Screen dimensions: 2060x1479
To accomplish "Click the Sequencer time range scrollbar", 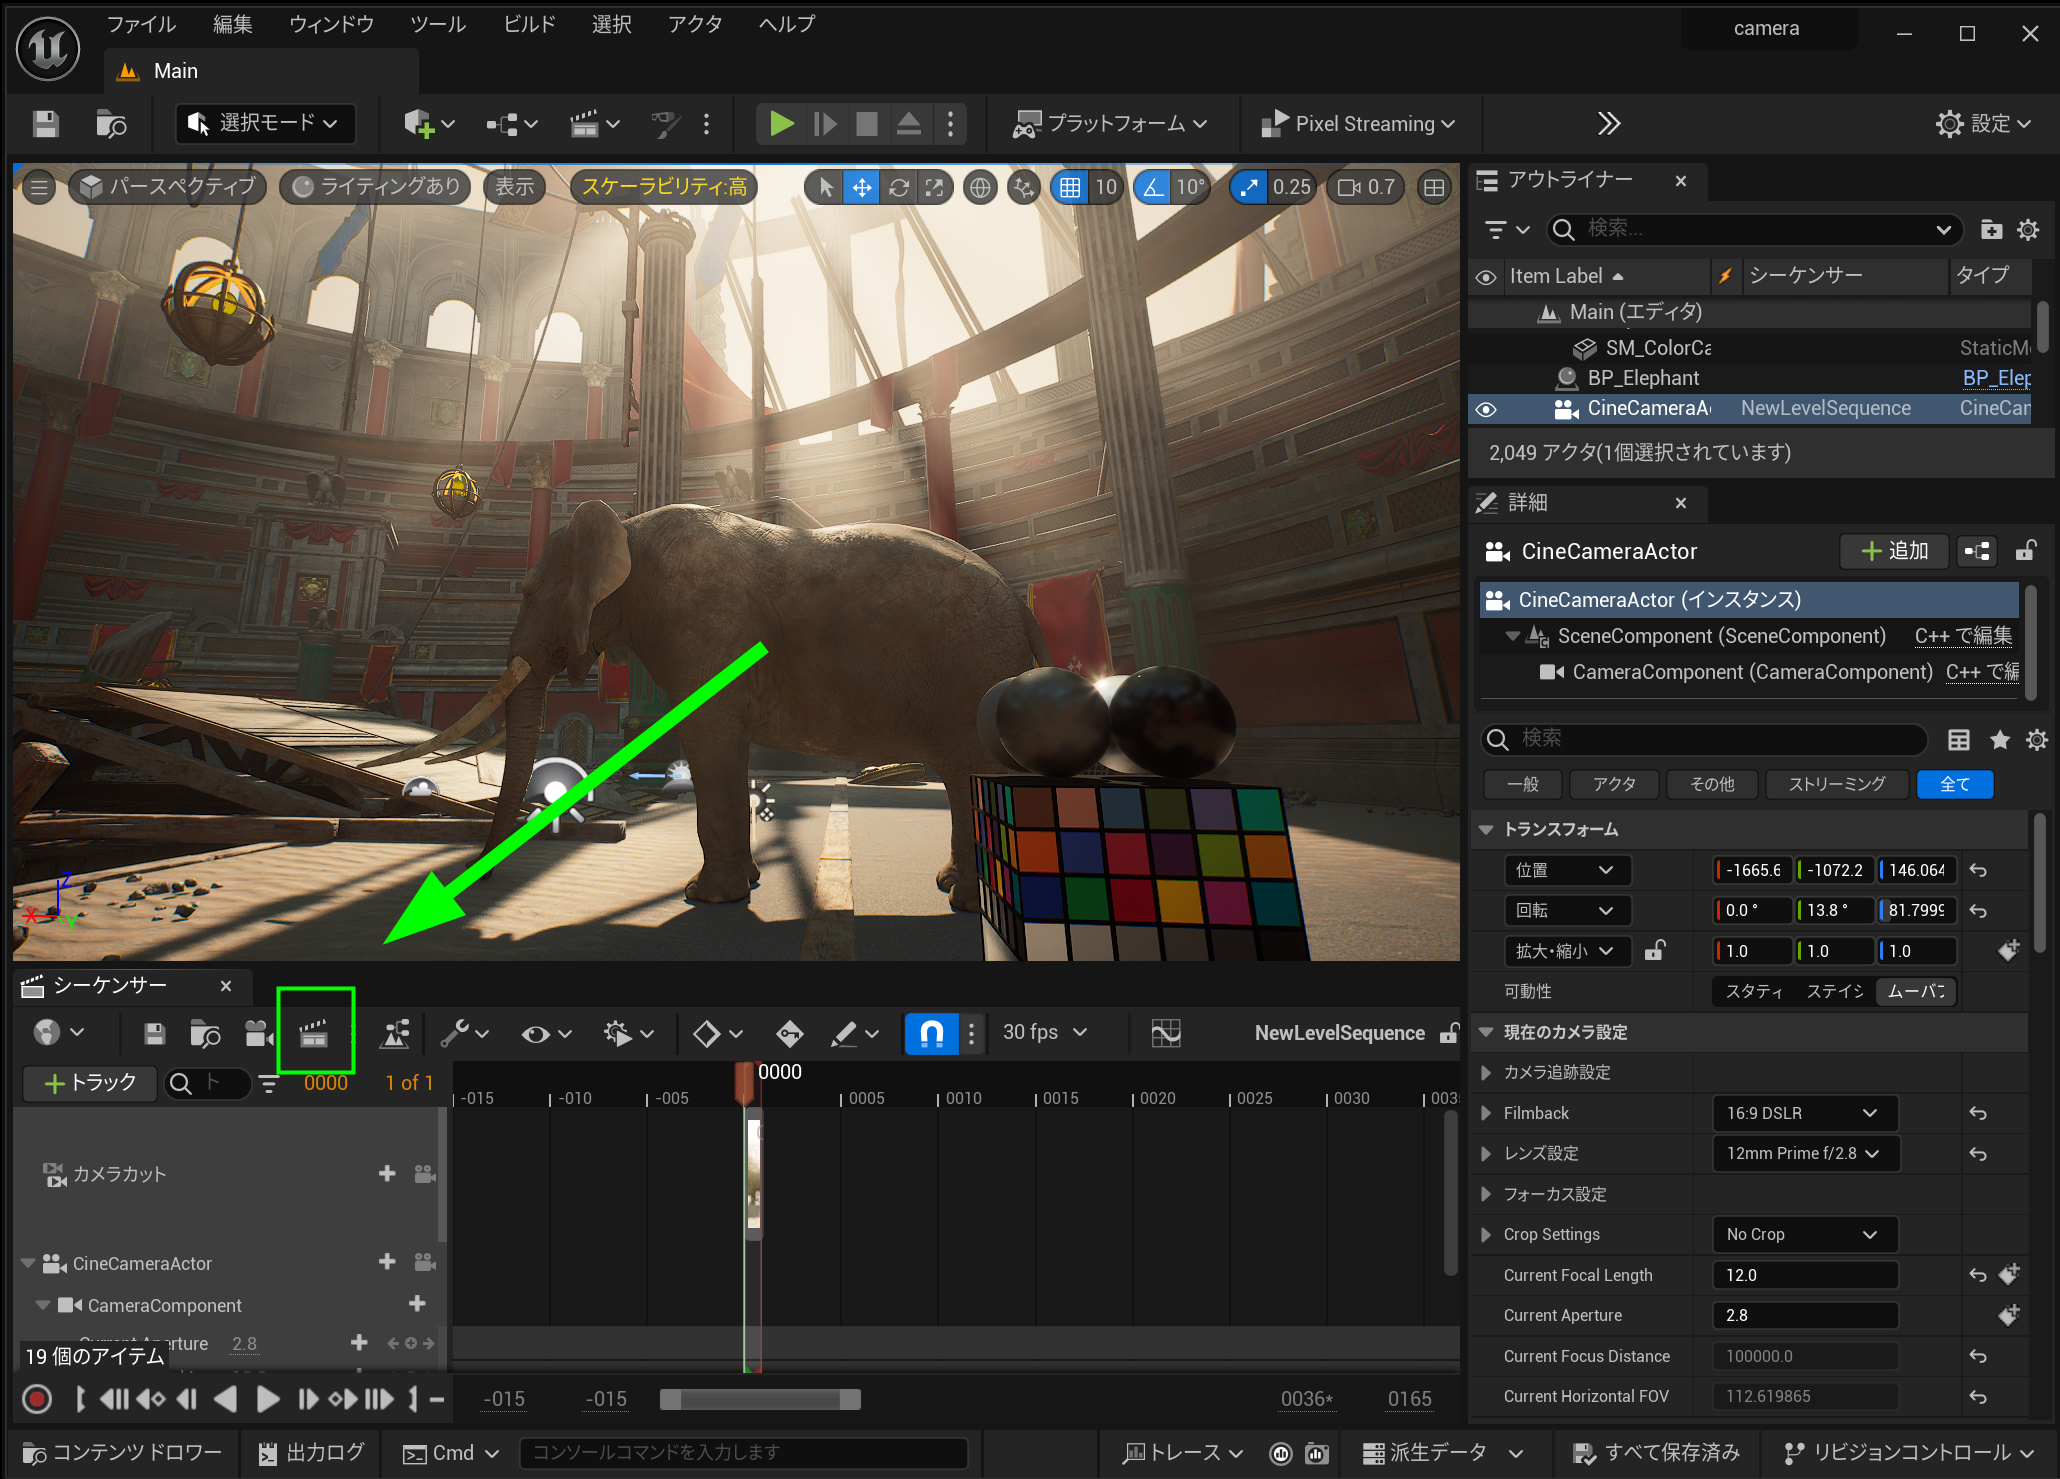I will 760,1399.
